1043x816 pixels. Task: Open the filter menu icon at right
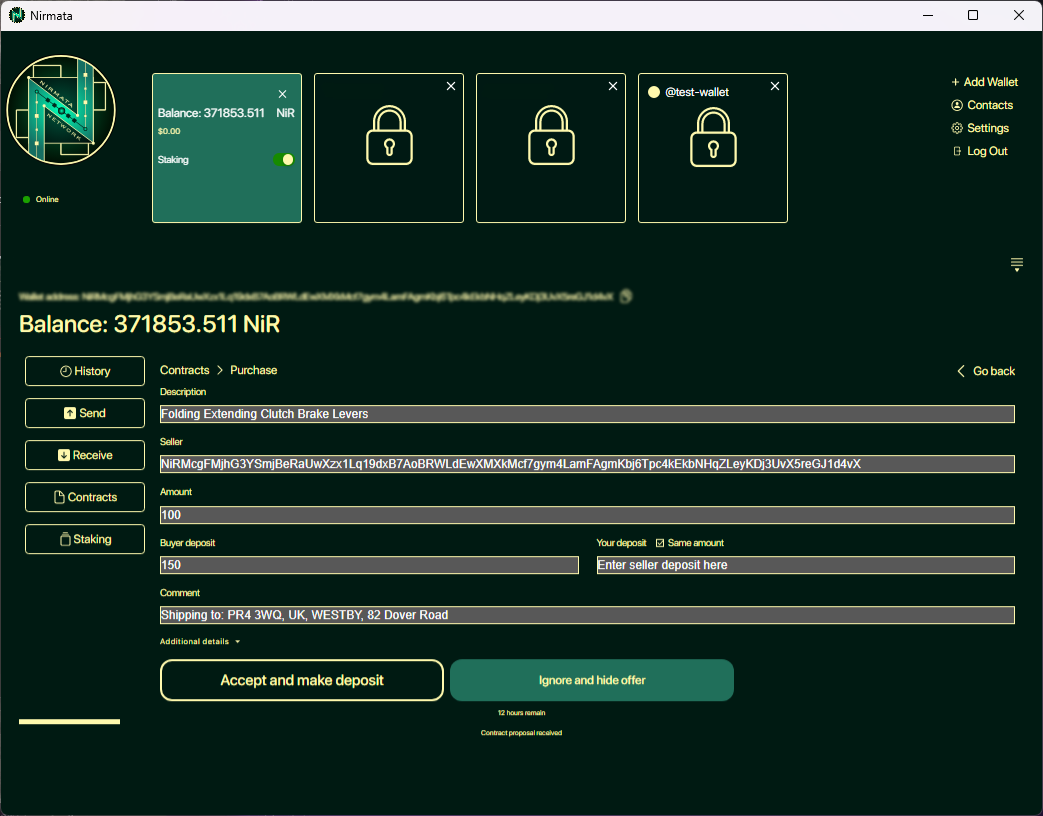[1016, 264]
